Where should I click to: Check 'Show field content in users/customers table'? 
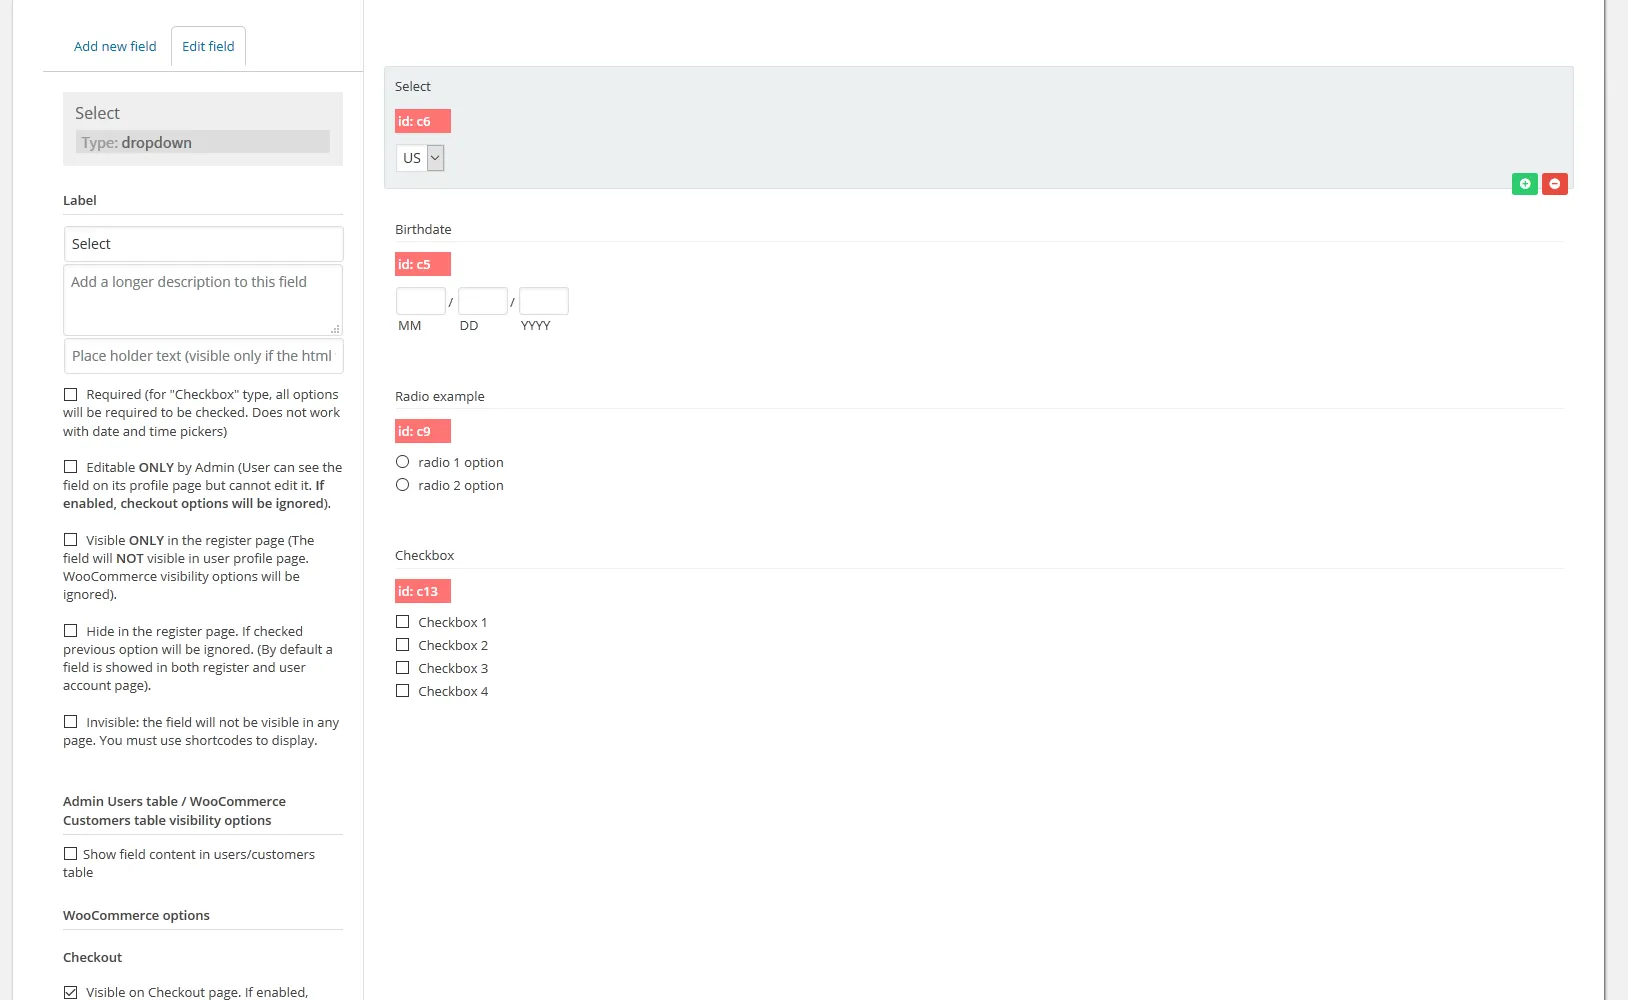[70, 853]
